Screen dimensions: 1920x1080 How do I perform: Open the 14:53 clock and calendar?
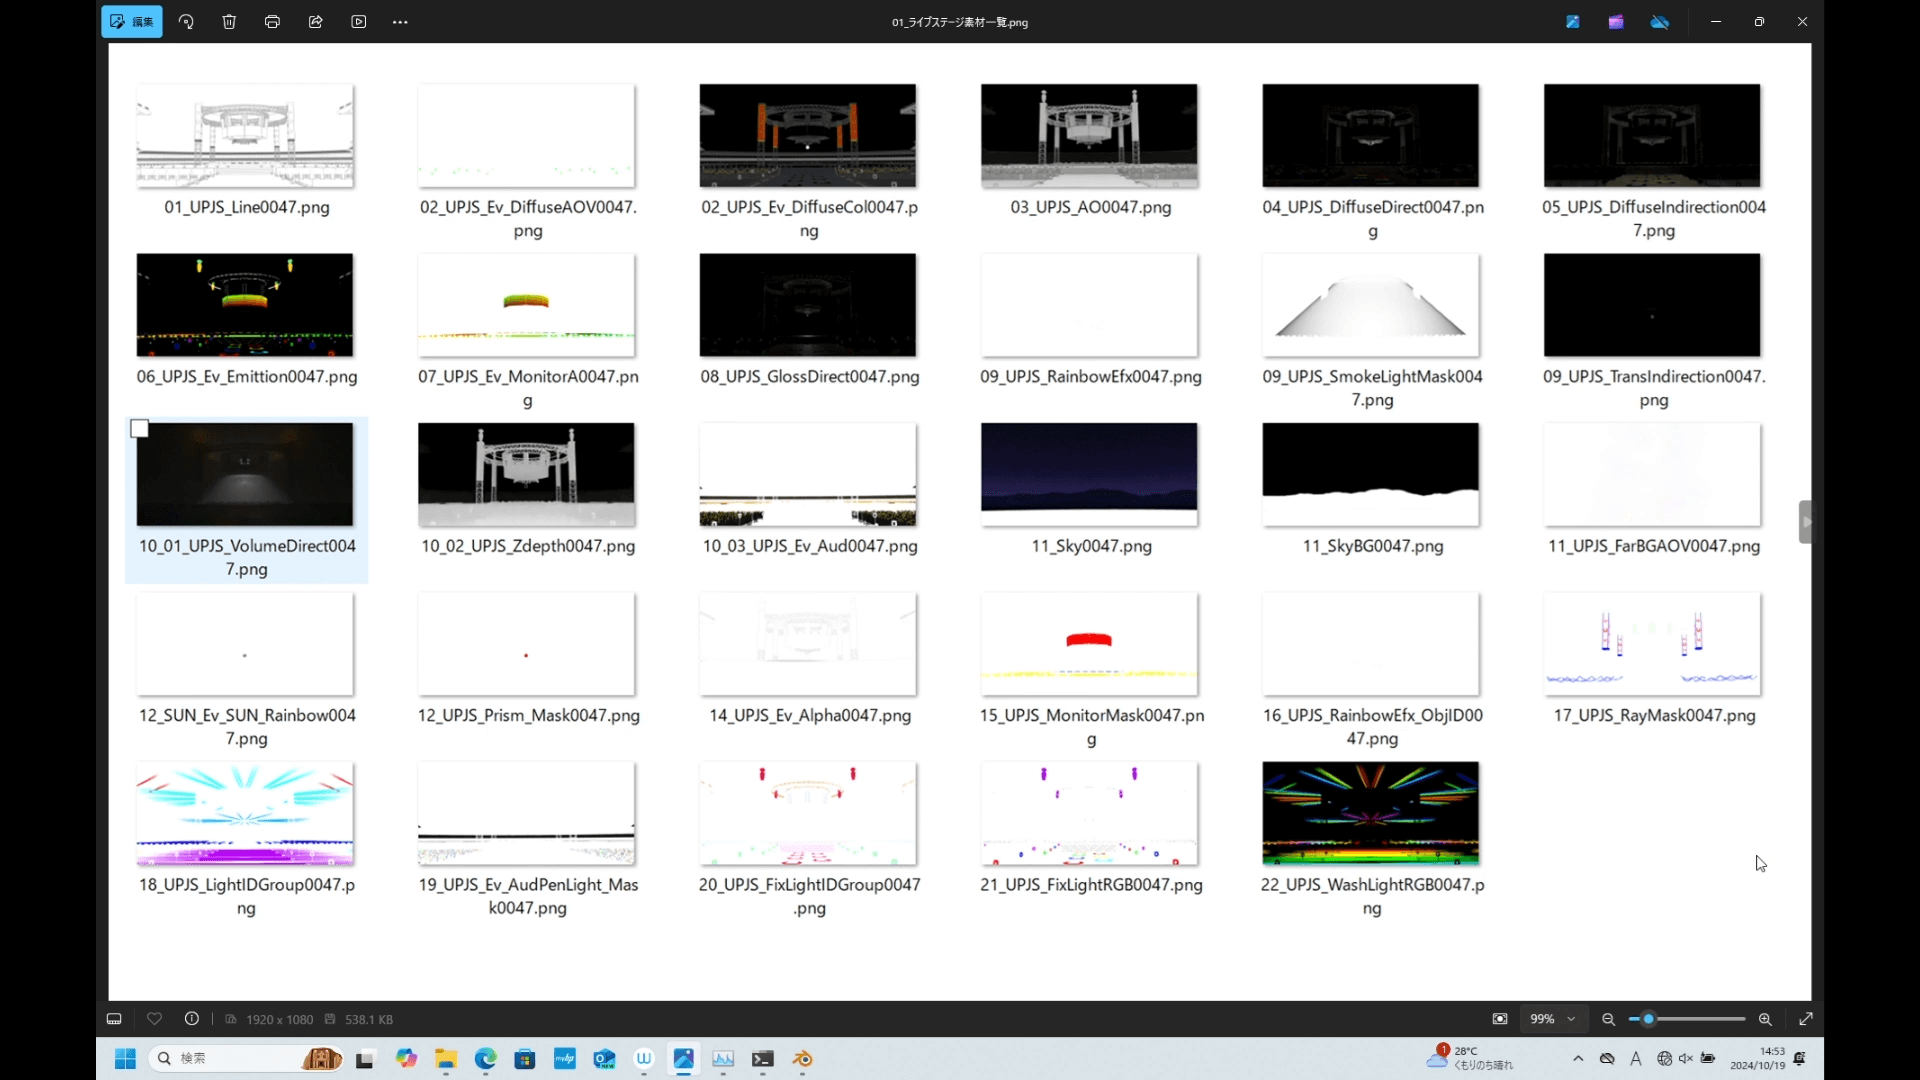tap(1757, 1058)
